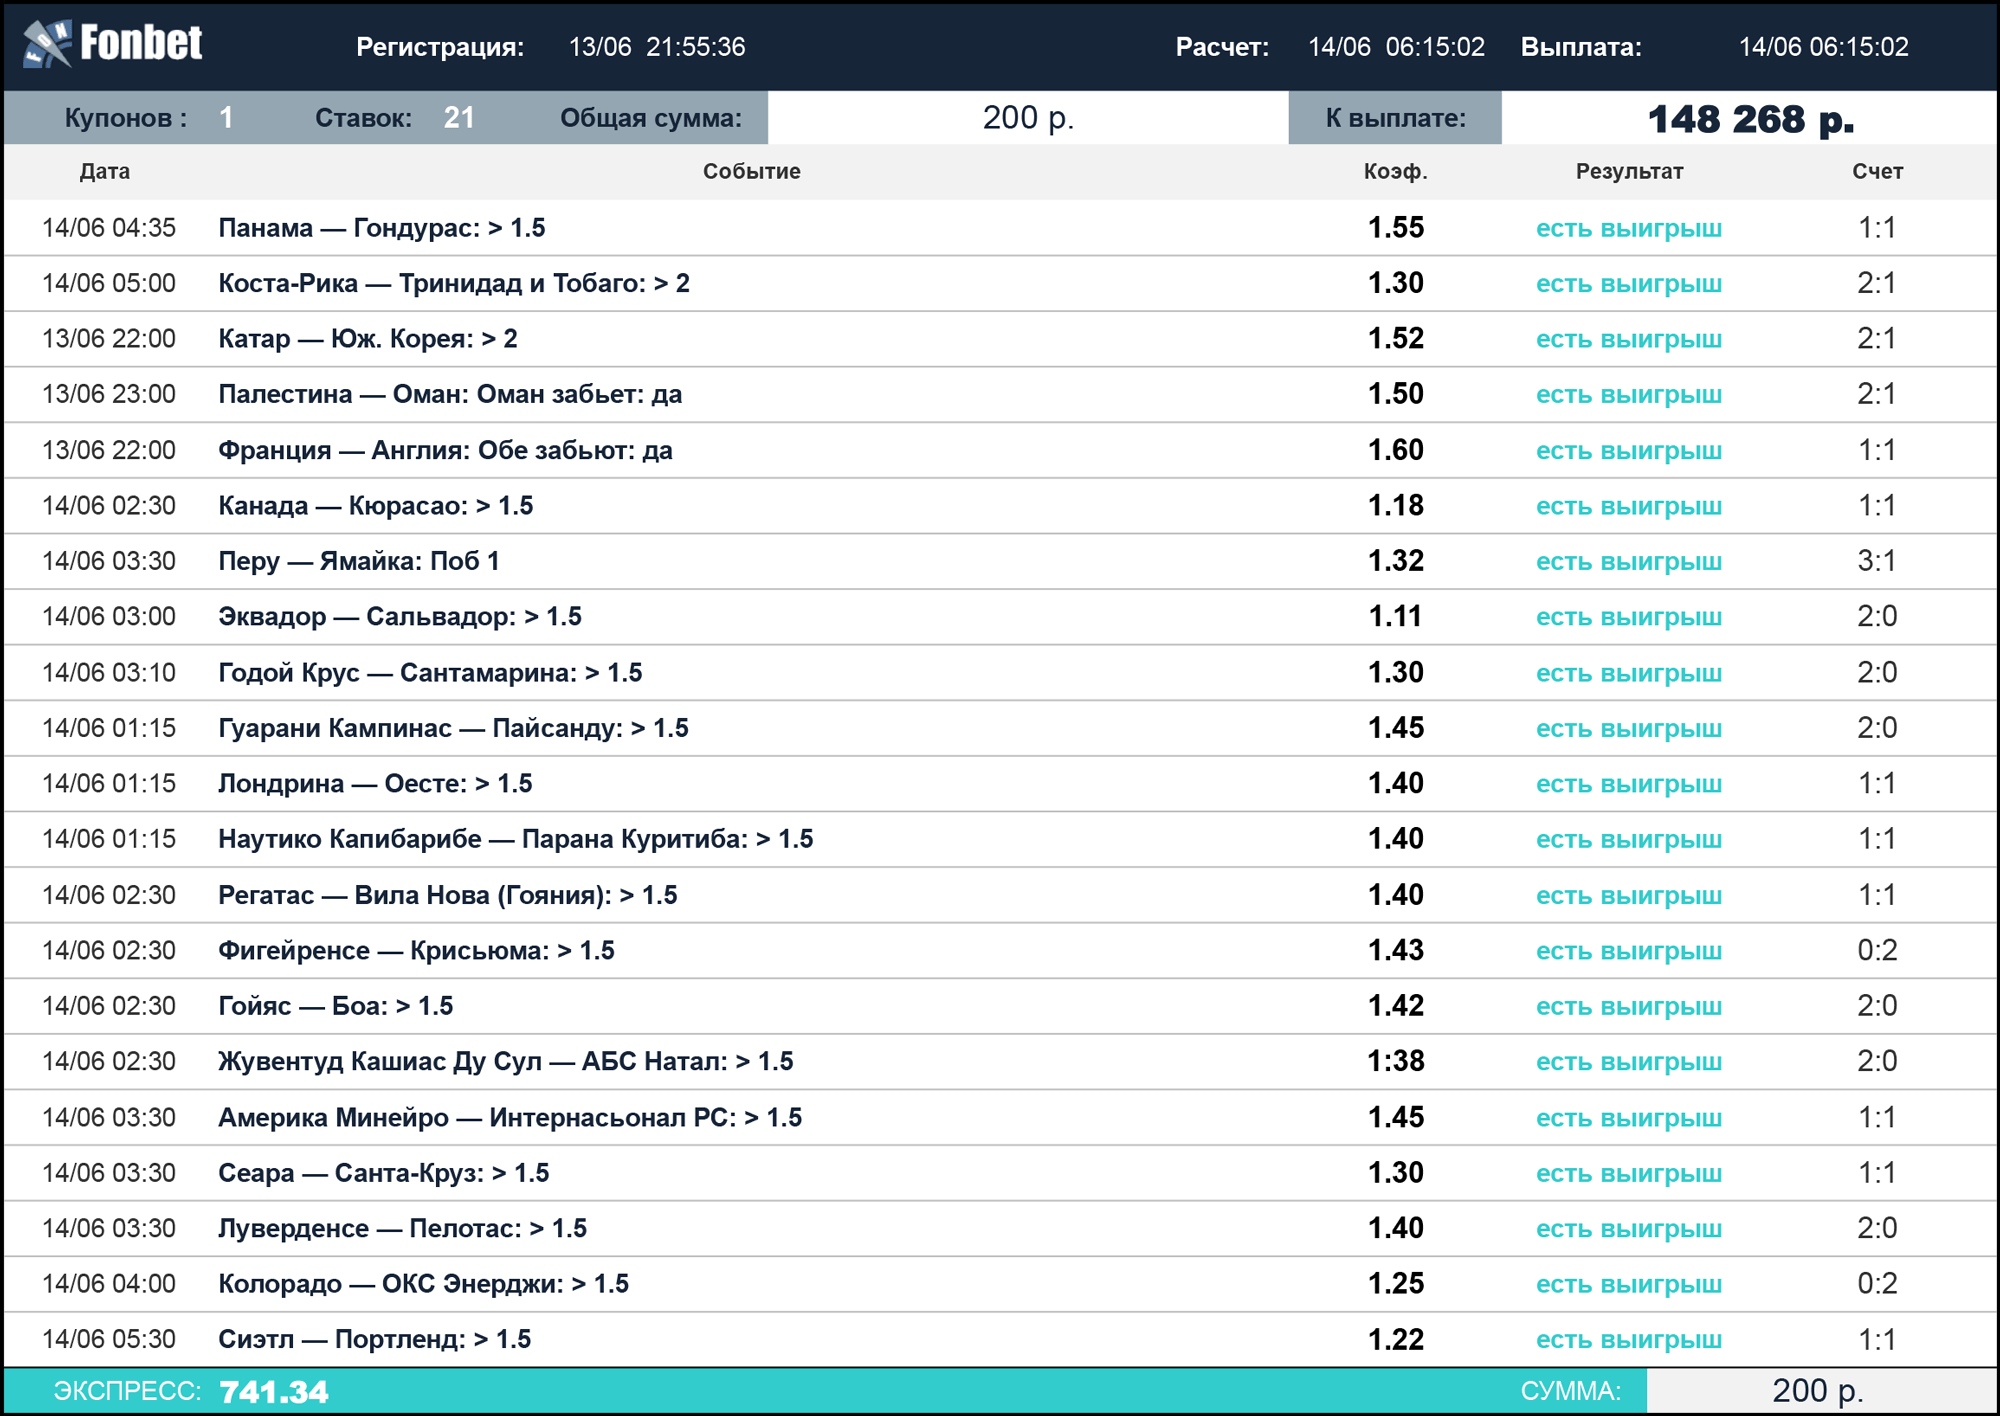This screenshot has height=1416, width=2000.
Task: Select the Дата column header
Action: 104,171
